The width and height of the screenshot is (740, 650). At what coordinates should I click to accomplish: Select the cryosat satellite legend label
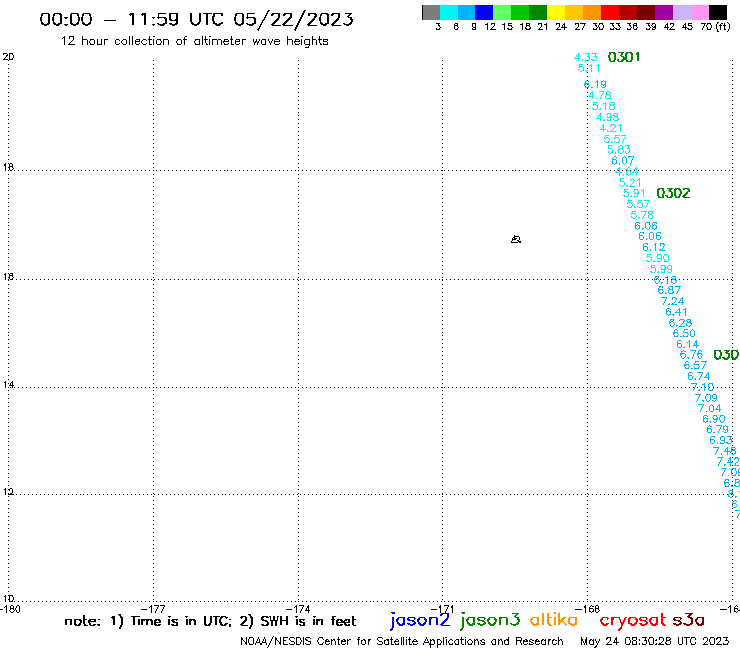coord(632,620)
